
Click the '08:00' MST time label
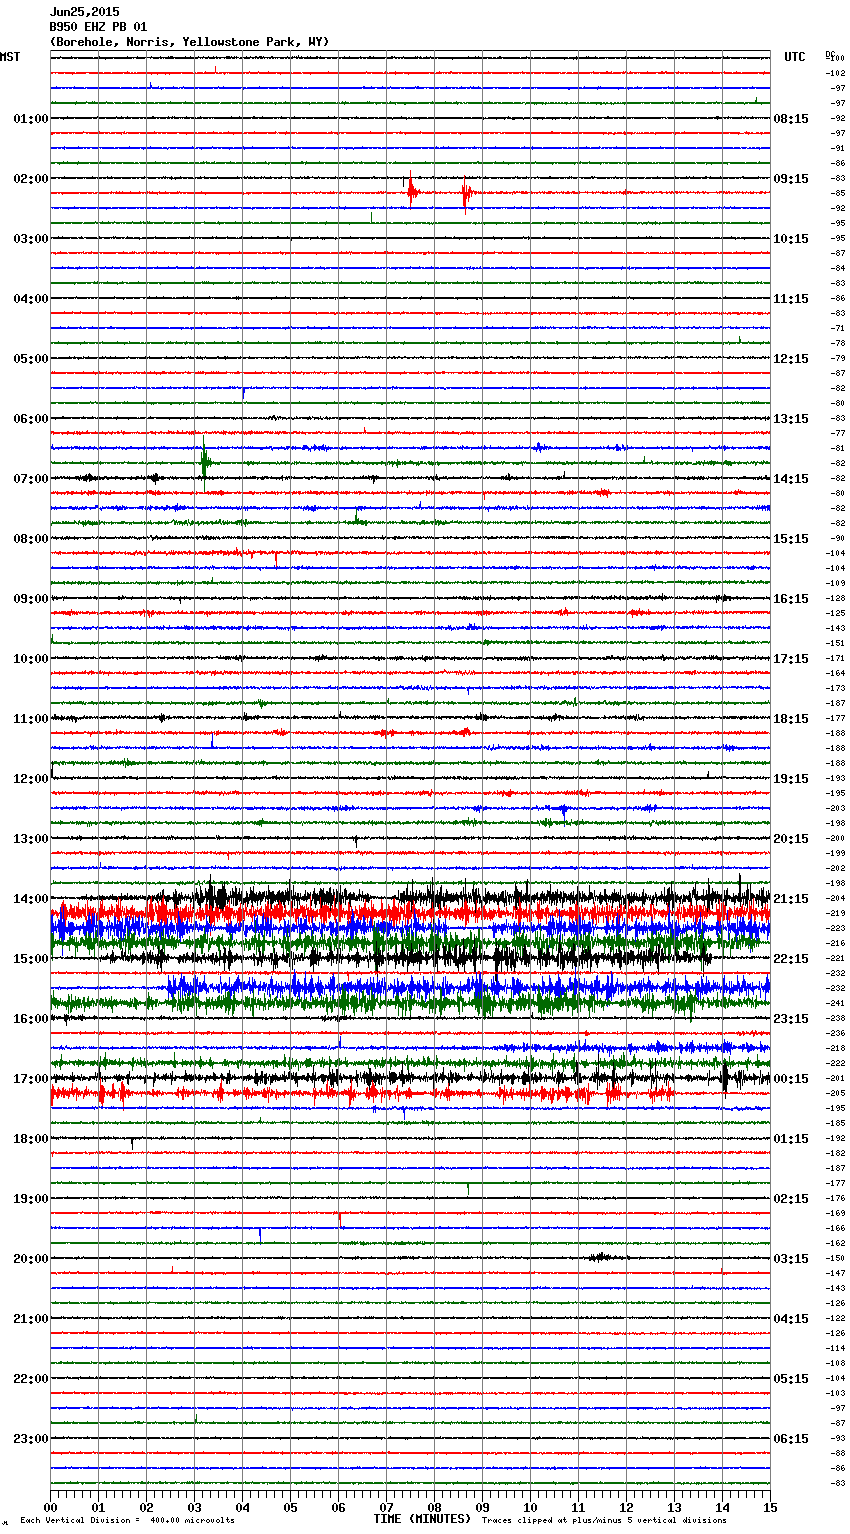coord(31,539)
